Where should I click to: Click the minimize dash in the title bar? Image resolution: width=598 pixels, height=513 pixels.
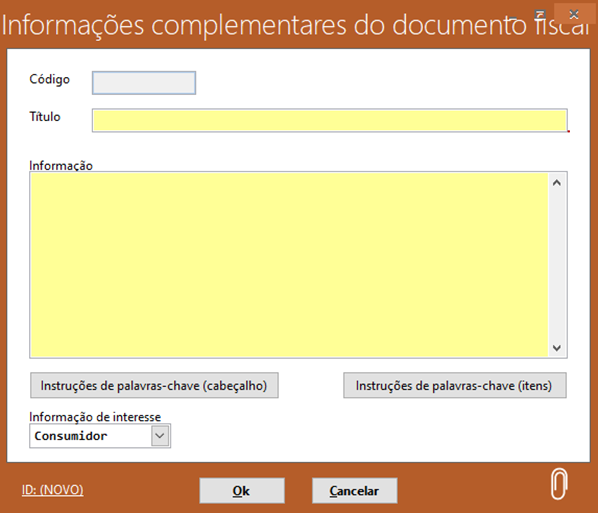pyautogui.click(x=513, y=17)
